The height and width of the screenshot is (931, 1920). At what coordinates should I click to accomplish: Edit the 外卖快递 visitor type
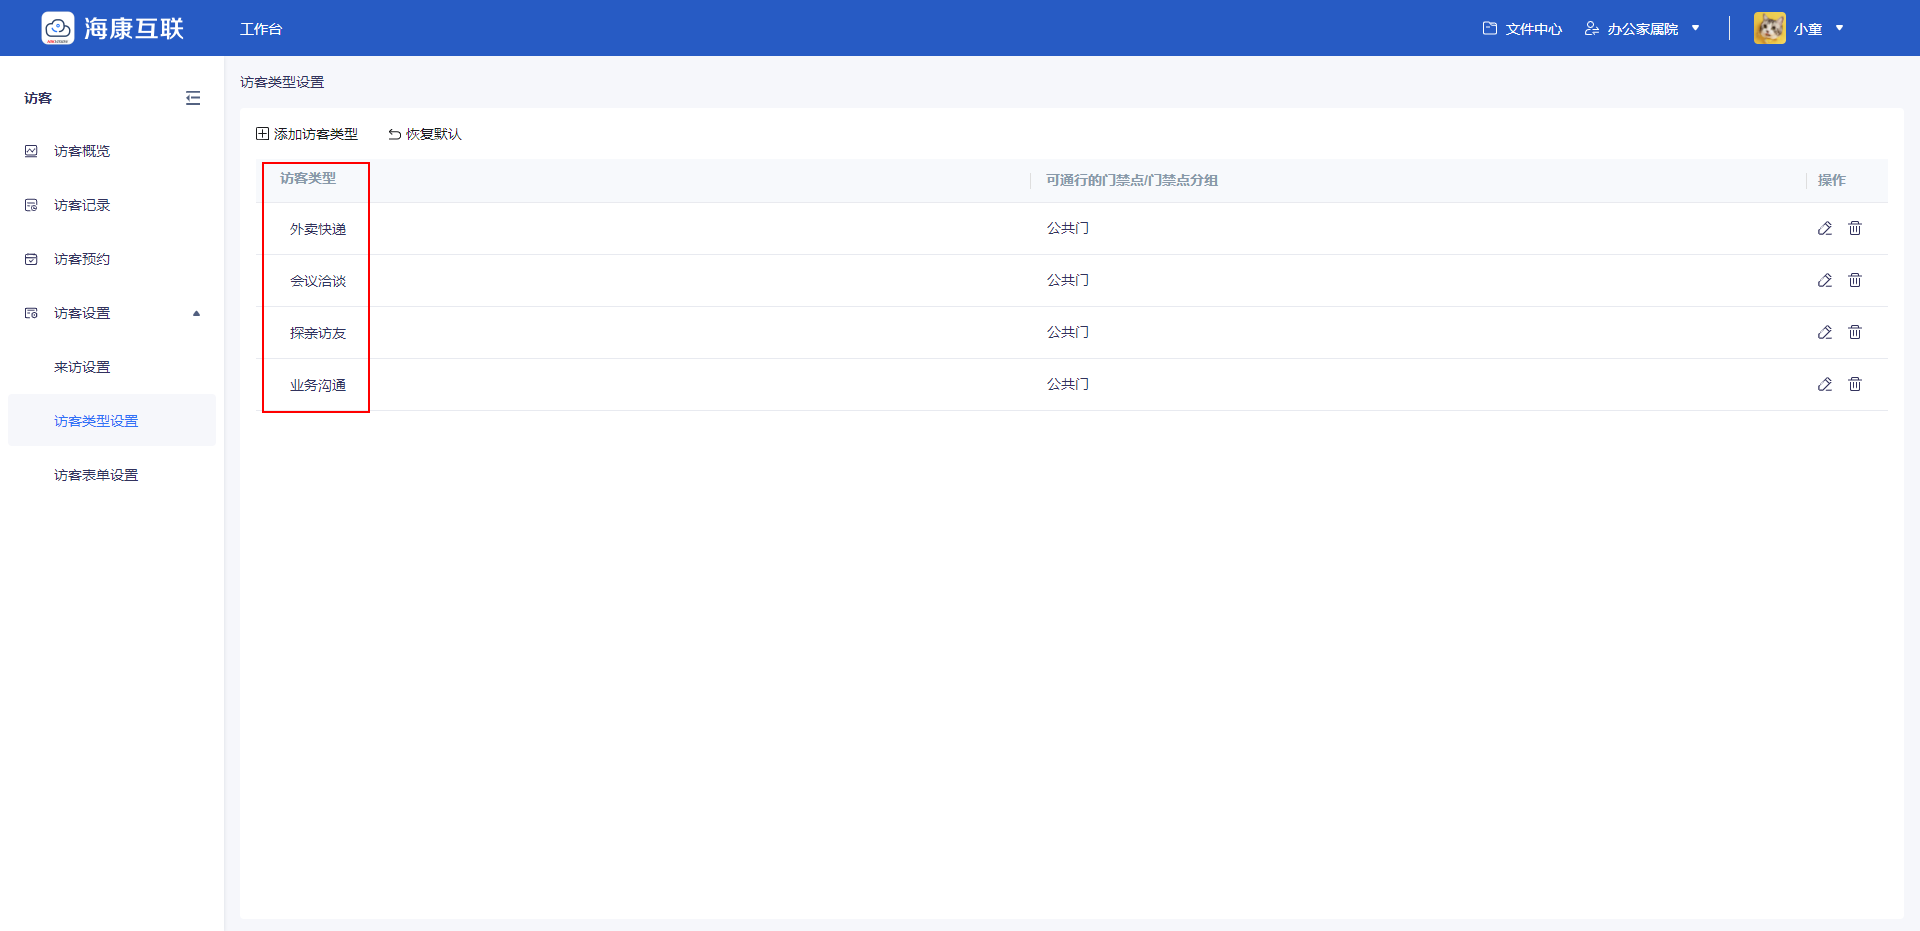pyautogui.click(x=1824, y=228)
